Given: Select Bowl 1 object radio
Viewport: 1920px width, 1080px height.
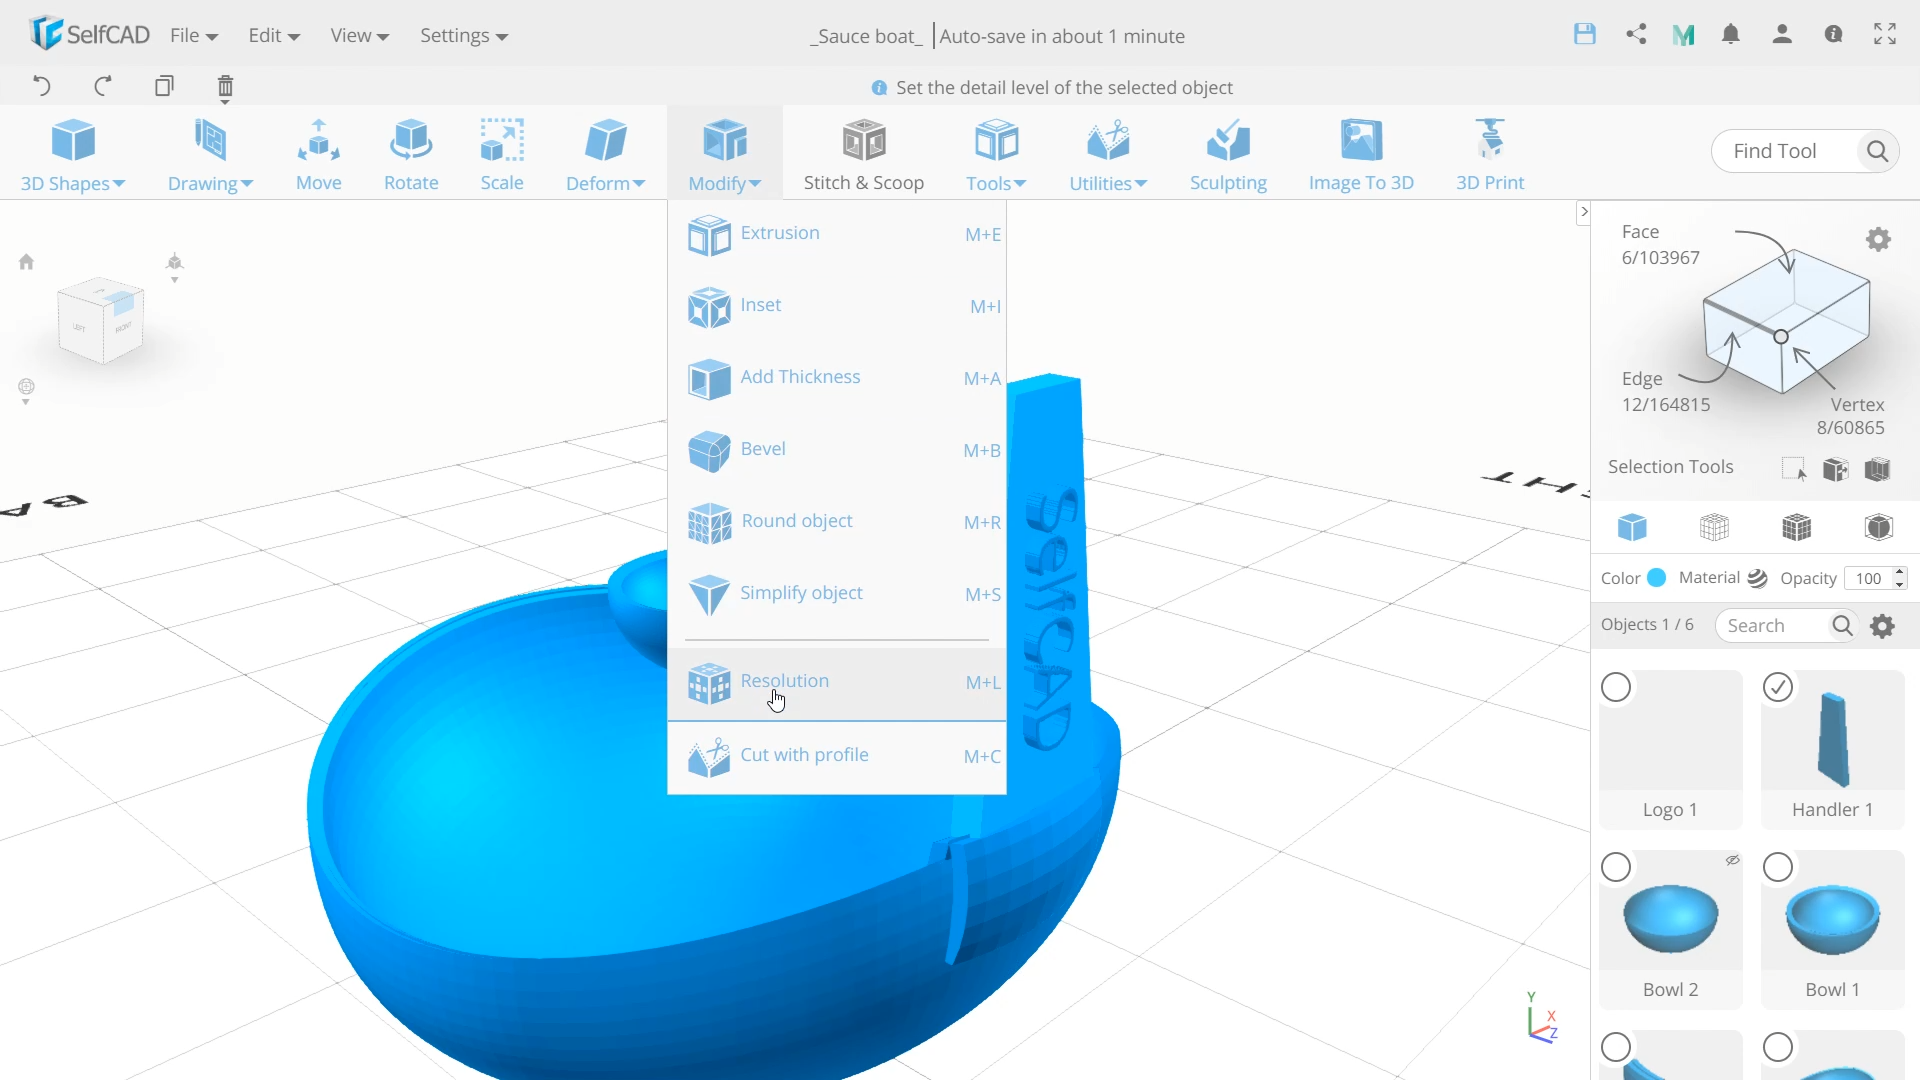Looking at the screenshot, I should tap(1778, 868).
